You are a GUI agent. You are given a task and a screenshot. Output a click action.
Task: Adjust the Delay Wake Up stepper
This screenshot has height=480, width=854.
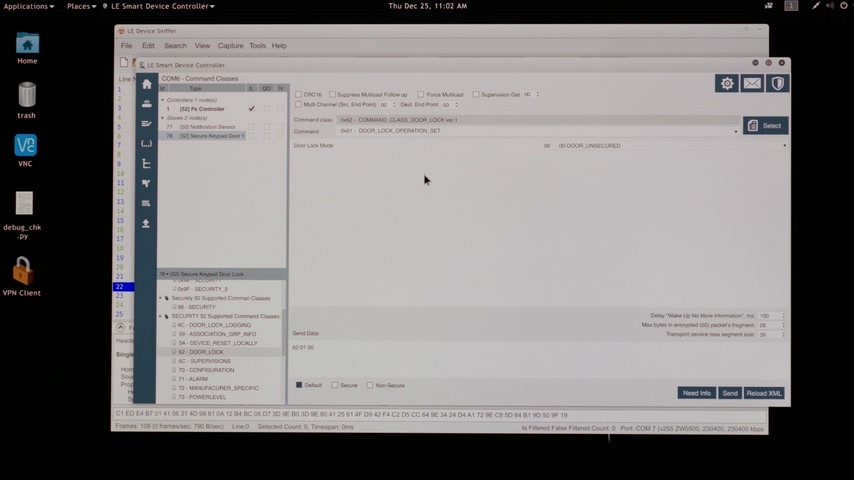click(783, 316)
